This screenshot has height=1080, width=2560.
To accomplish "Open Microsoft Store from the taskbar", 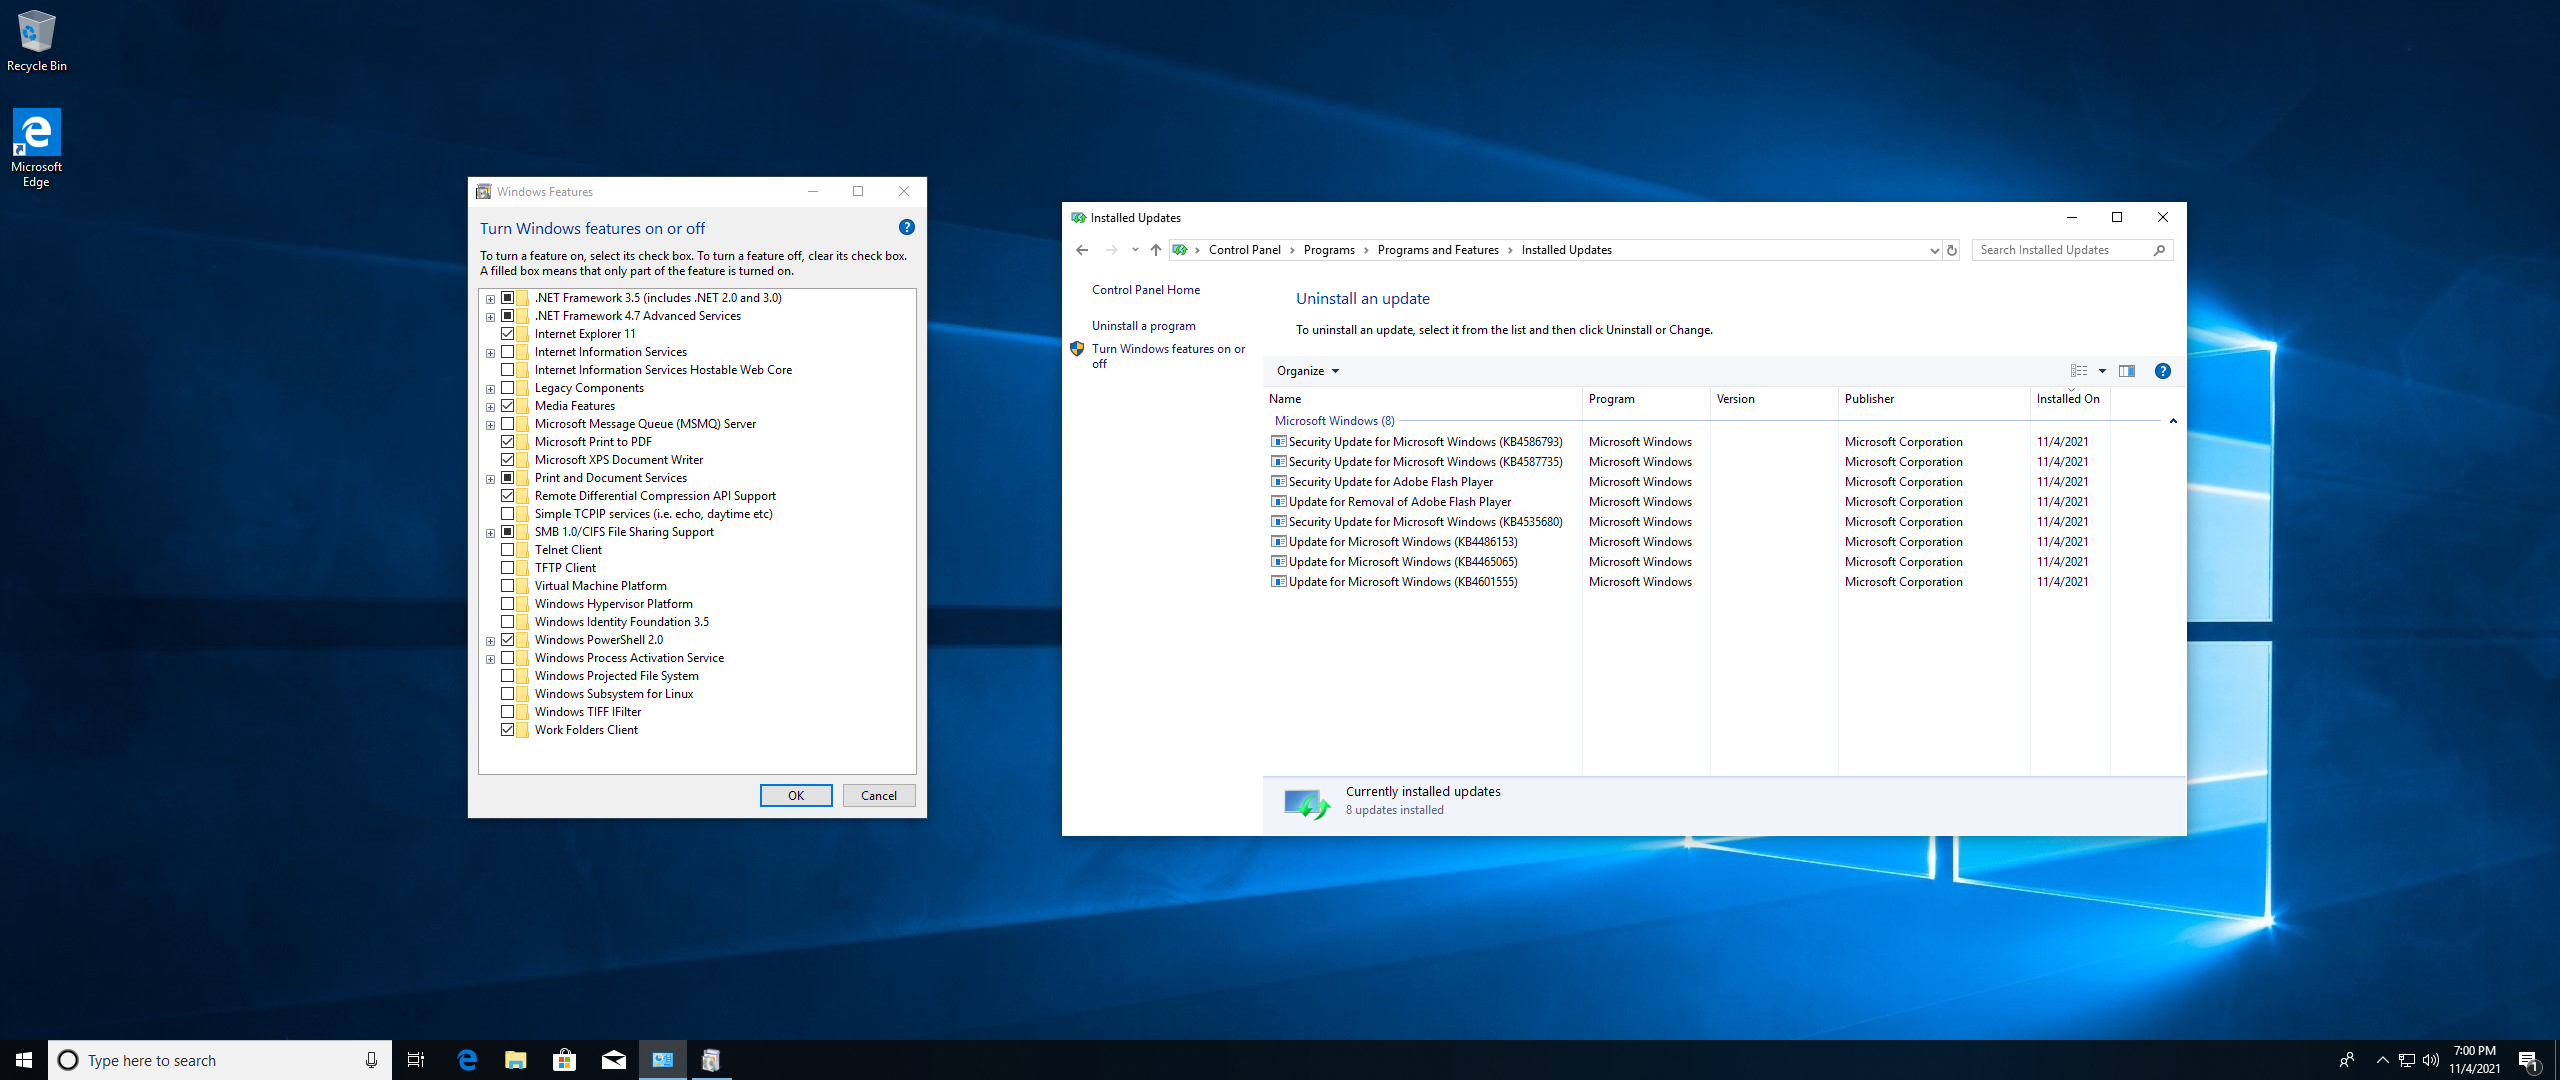I will (x=565, y=1060).
